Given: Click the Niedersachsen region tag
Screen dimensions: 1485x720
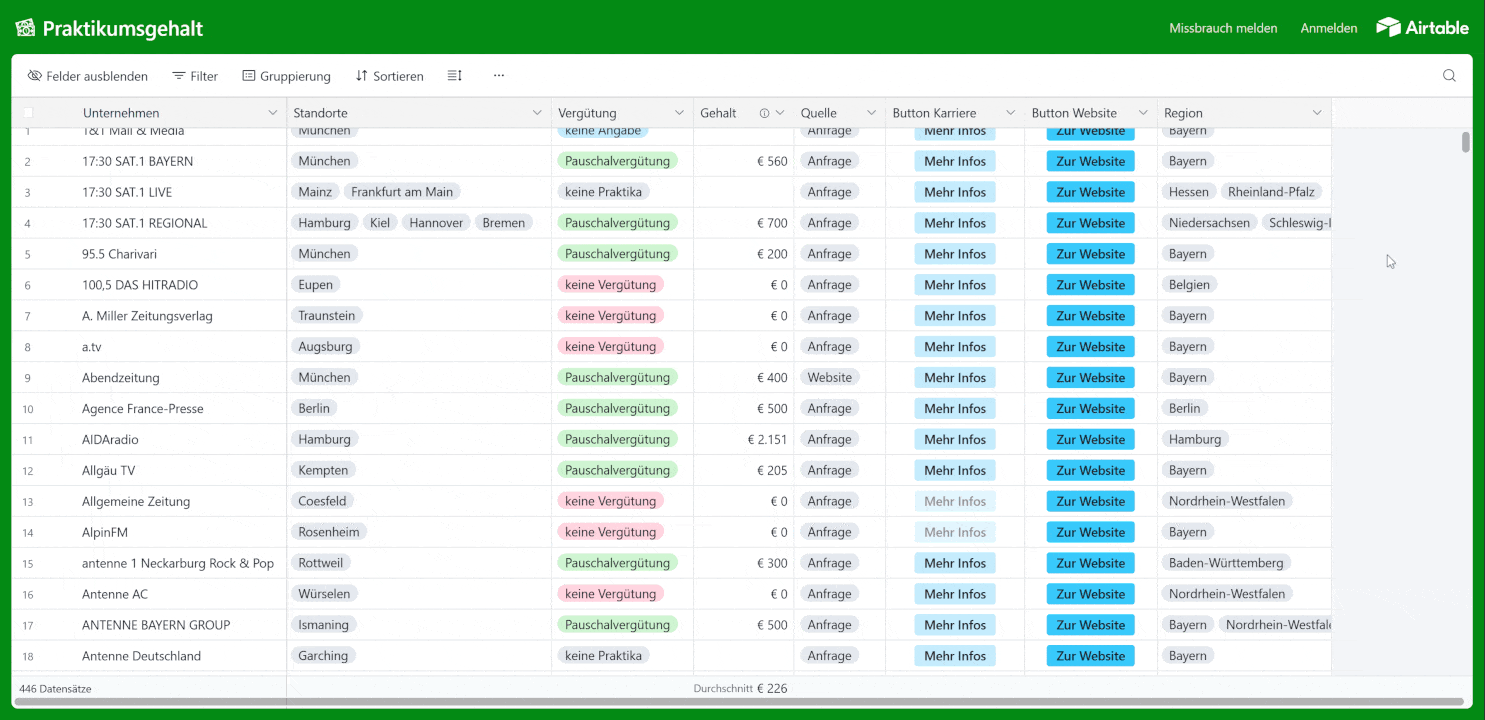Looking at the screenshot, I should pos(1209,223).
